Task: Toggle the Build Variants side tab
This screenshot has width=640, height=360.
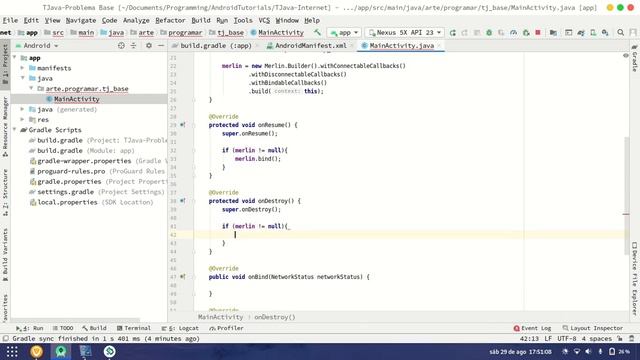Action: pos(5,255)
